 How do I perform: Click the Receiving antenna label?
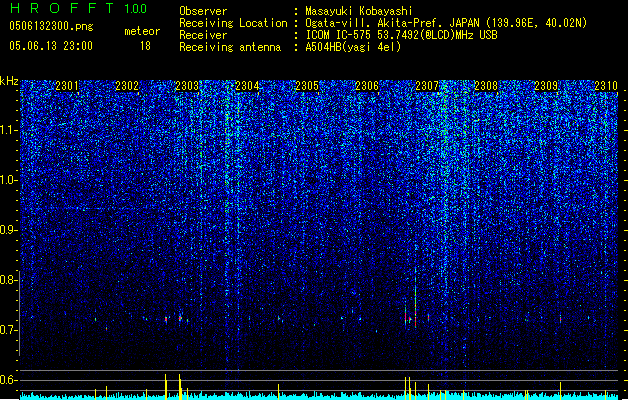[x=230, y=47]
